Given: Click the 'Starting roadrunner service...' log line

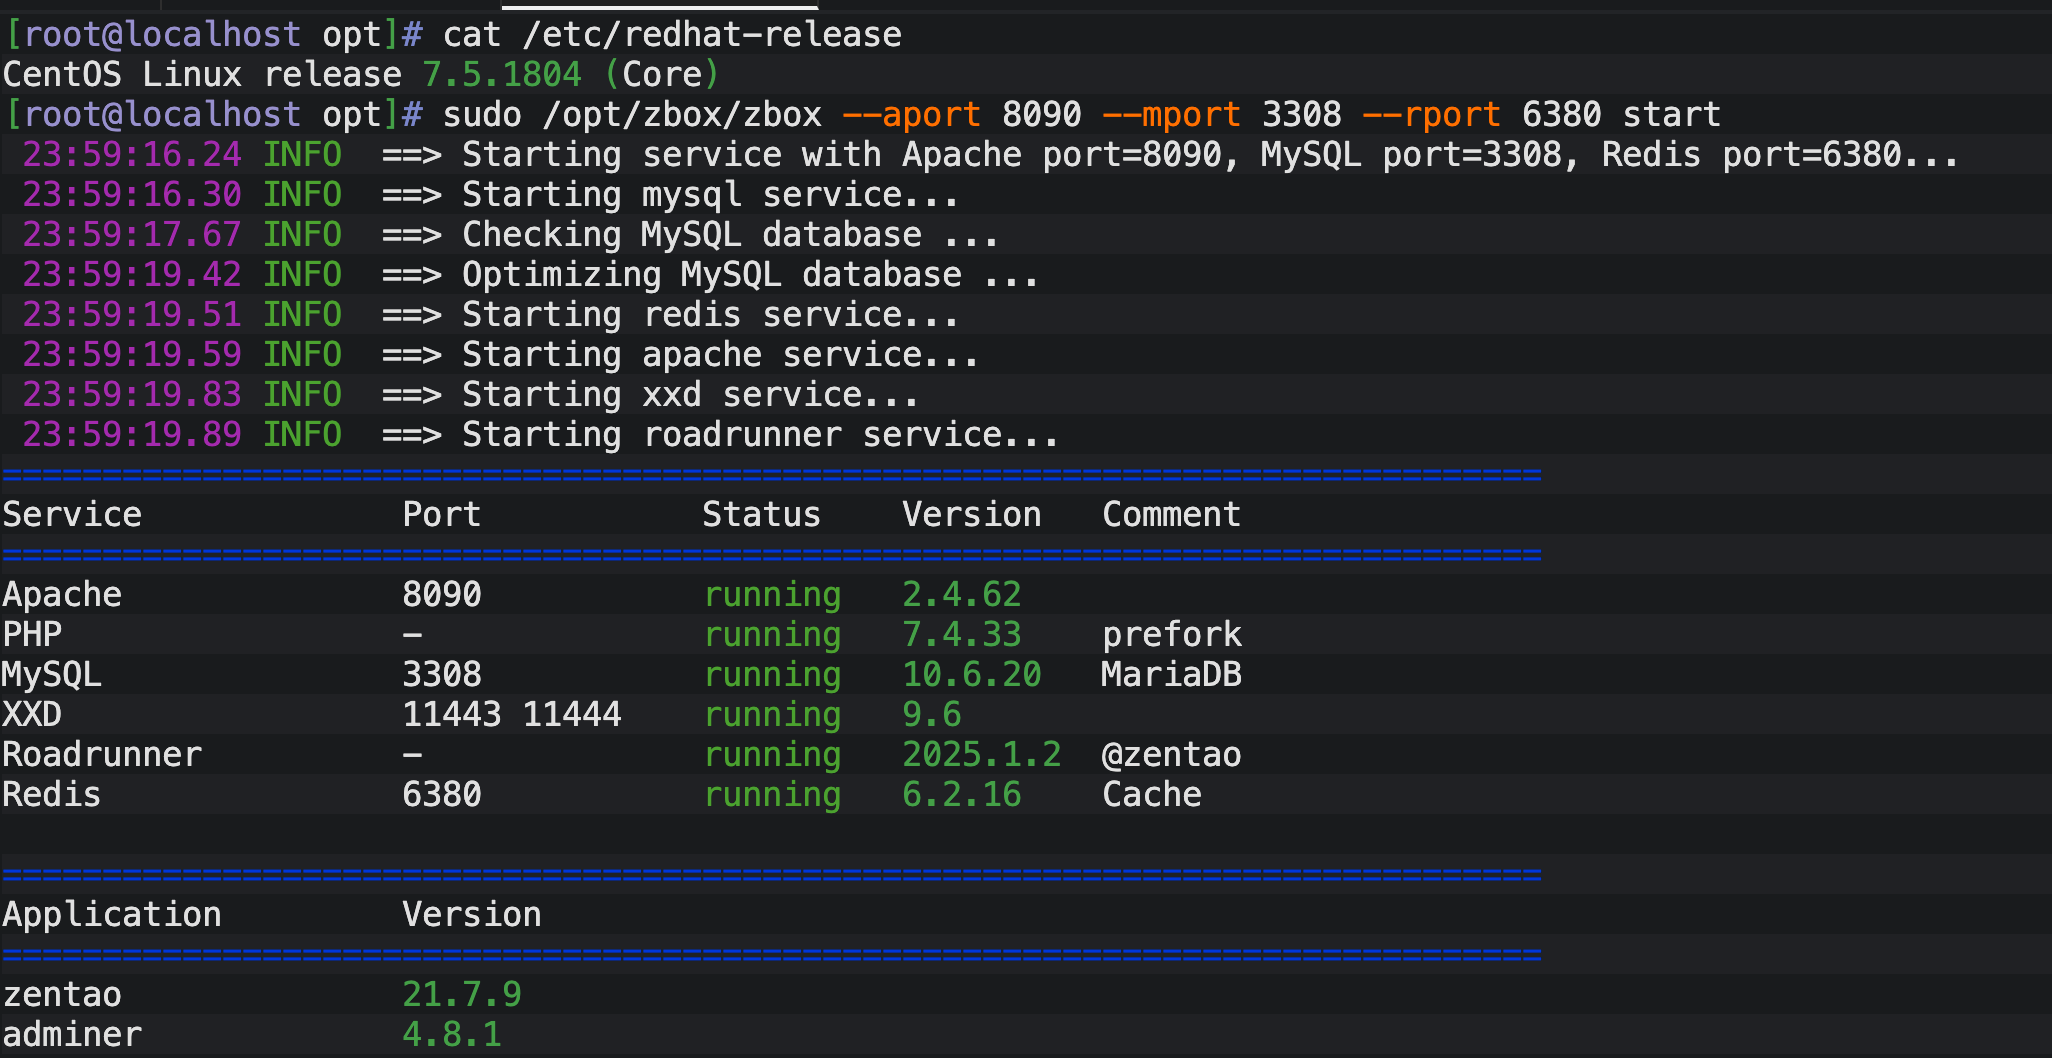Looking at the screenshot, I should (760, 435).
